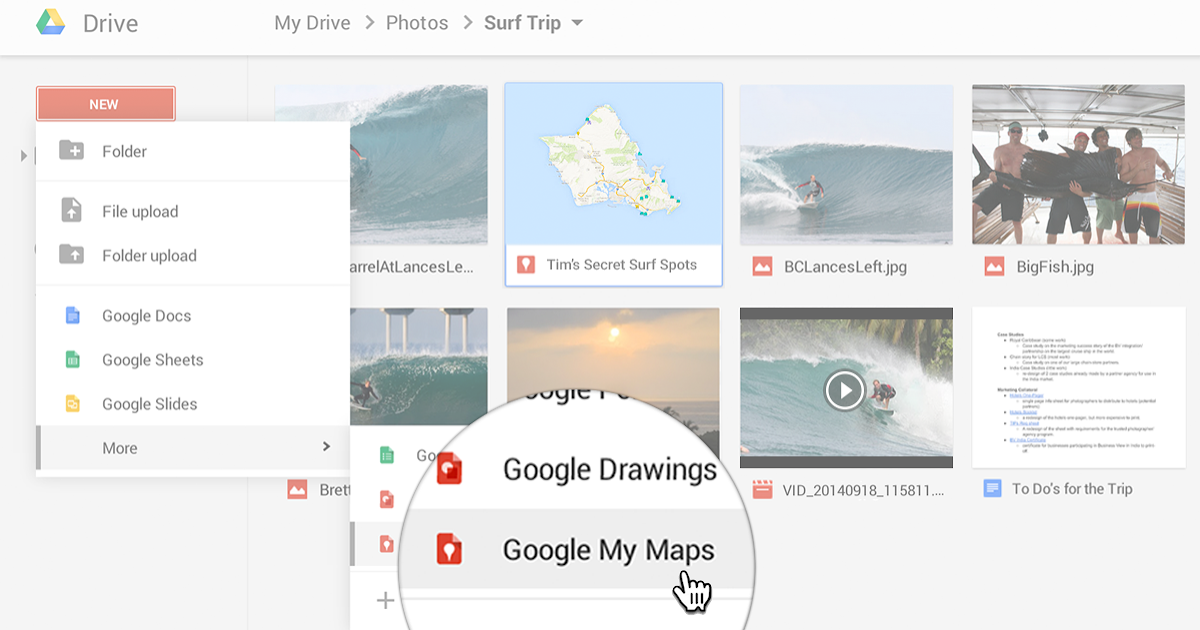The height and width of the screenshot is (630, 1200).
Task: Click the Google Drive logo icon
Action: (x=51, y=22)
